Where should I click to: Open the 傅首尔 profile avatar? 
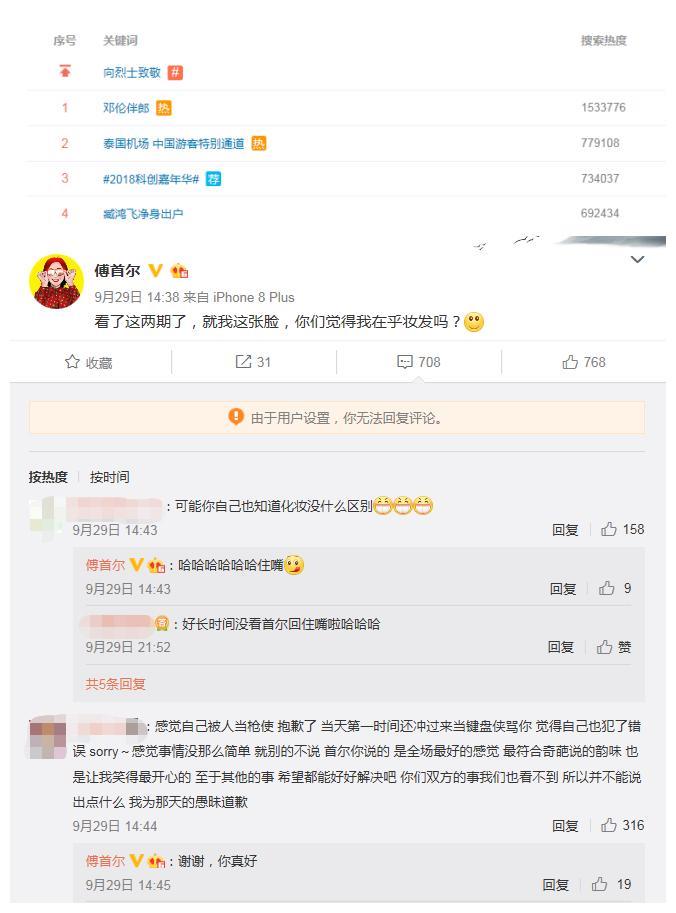(56, 281)
